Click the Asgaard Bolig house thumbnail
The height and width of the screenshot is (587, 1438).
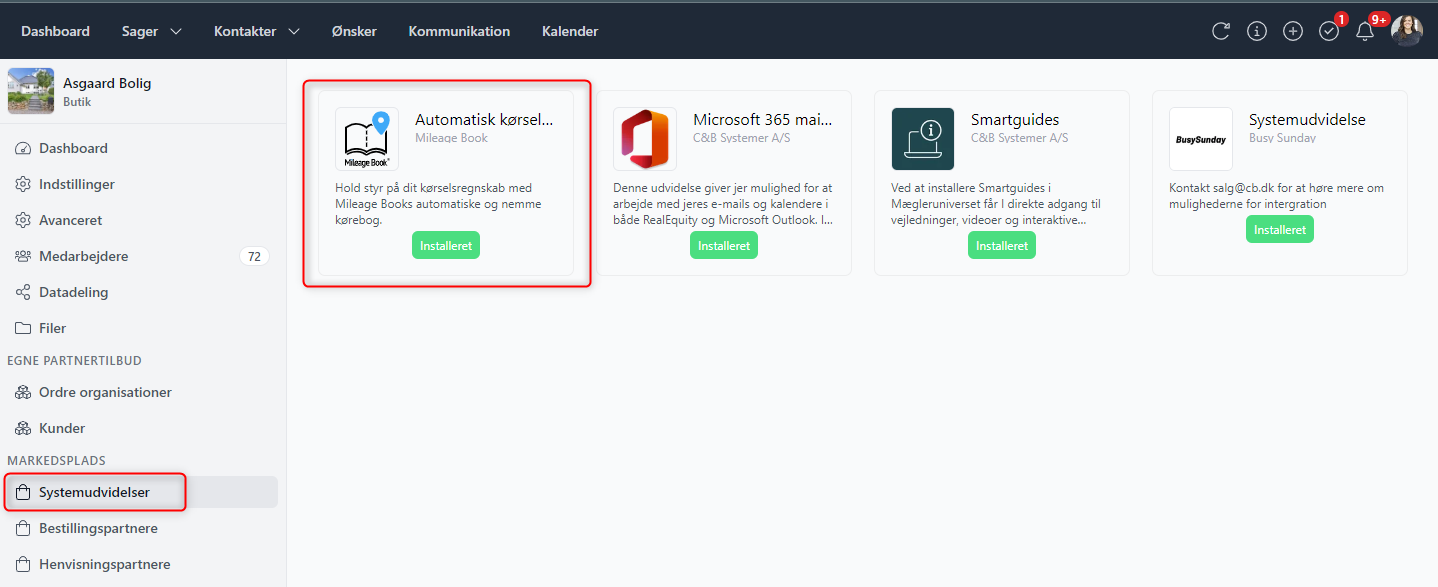[x=31, y=91]
